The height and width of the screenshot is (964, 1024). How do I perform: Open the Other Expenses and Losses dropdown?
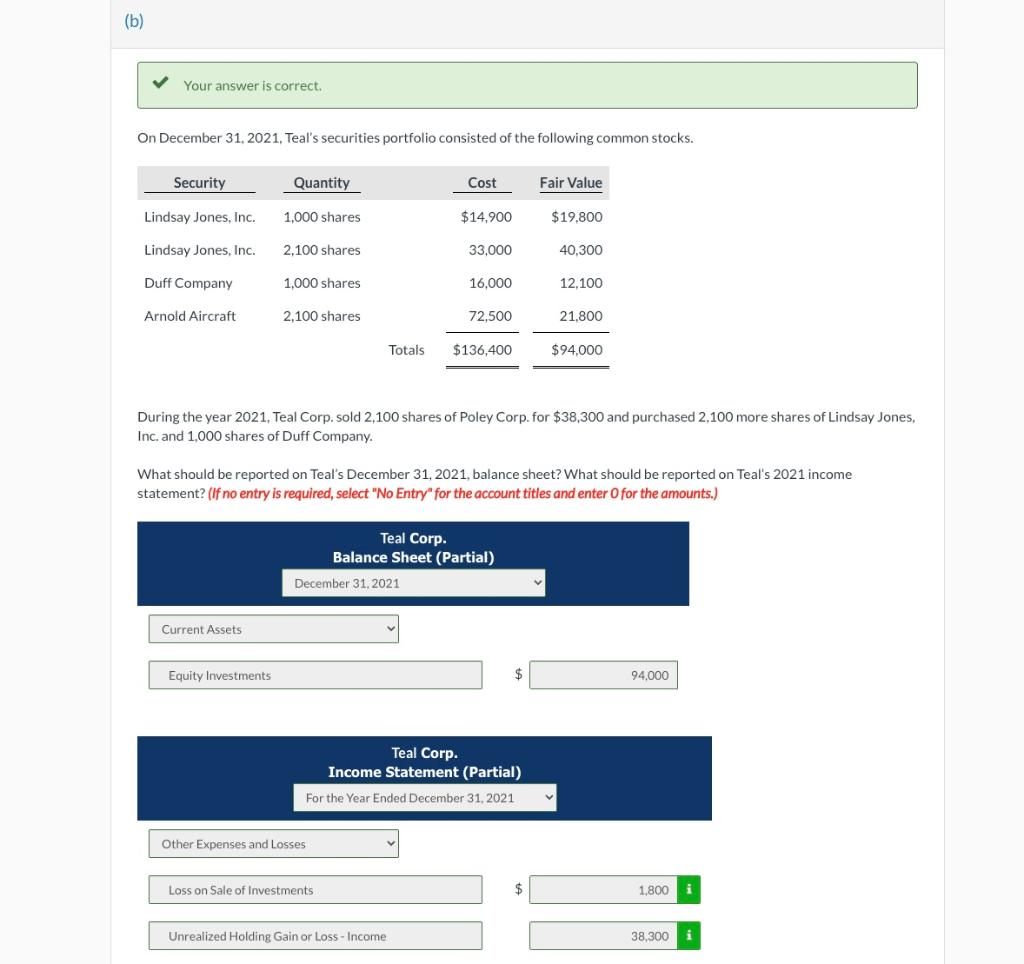tap(273, 843)
